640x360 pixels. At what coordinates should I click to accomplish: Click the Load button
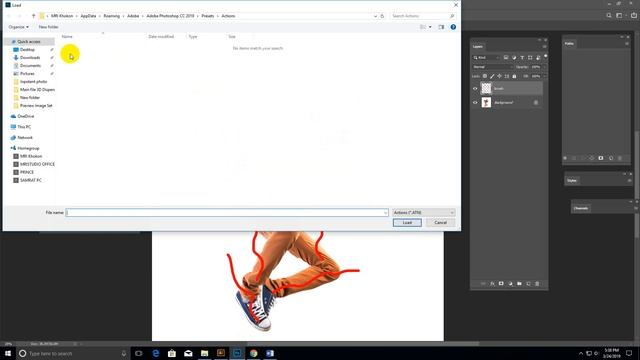pyautogui.click(x=407, y=223)
